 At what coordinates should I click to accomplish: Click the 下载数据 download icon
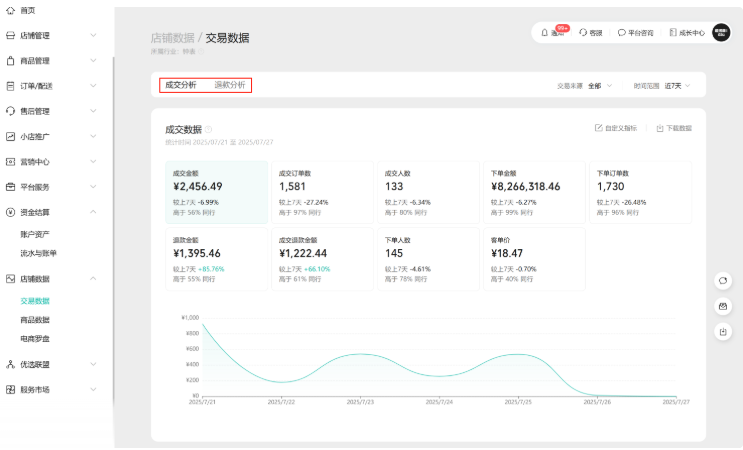click(660, 128)
